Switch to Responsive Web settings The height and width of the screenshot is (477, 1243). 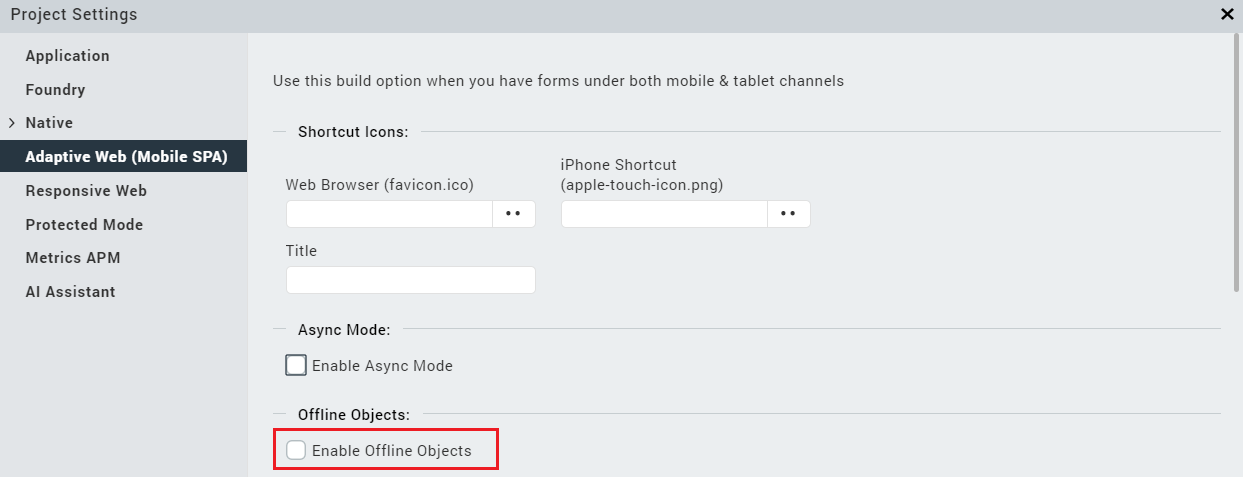[x=86, y=191]
